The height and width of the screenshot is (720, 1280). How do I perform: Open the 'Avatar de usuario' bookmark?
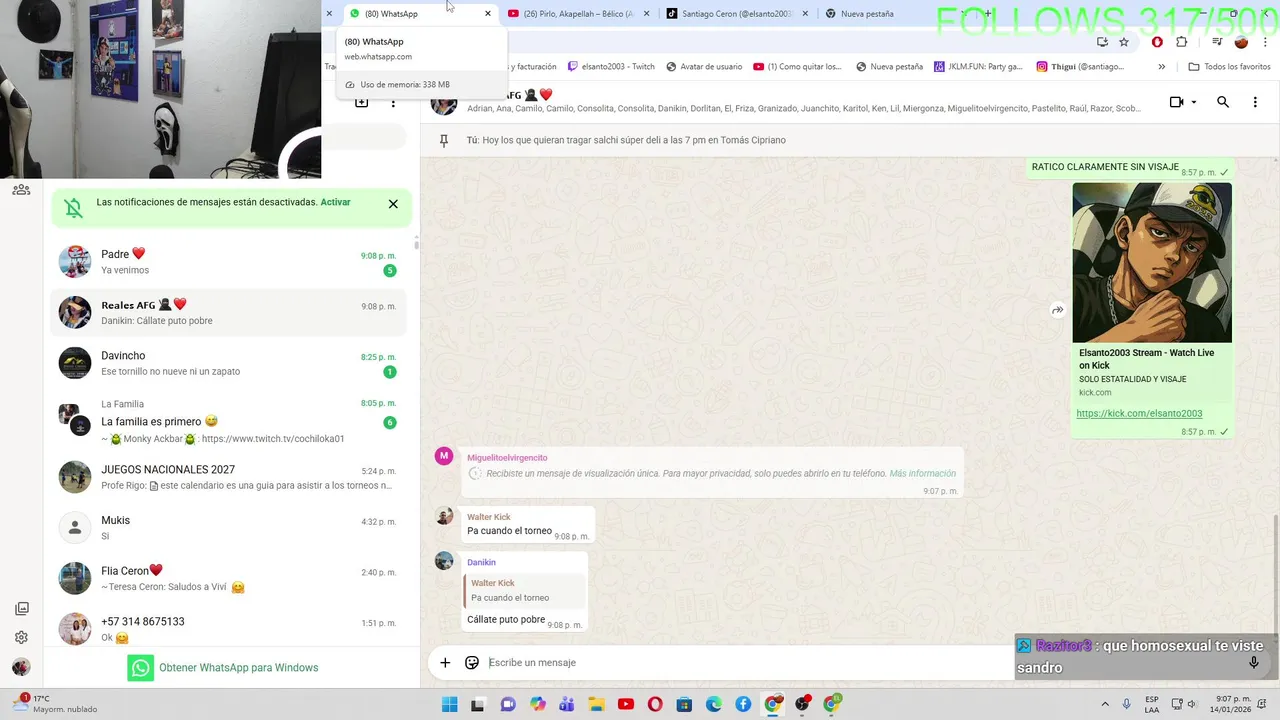click(705, 67)
